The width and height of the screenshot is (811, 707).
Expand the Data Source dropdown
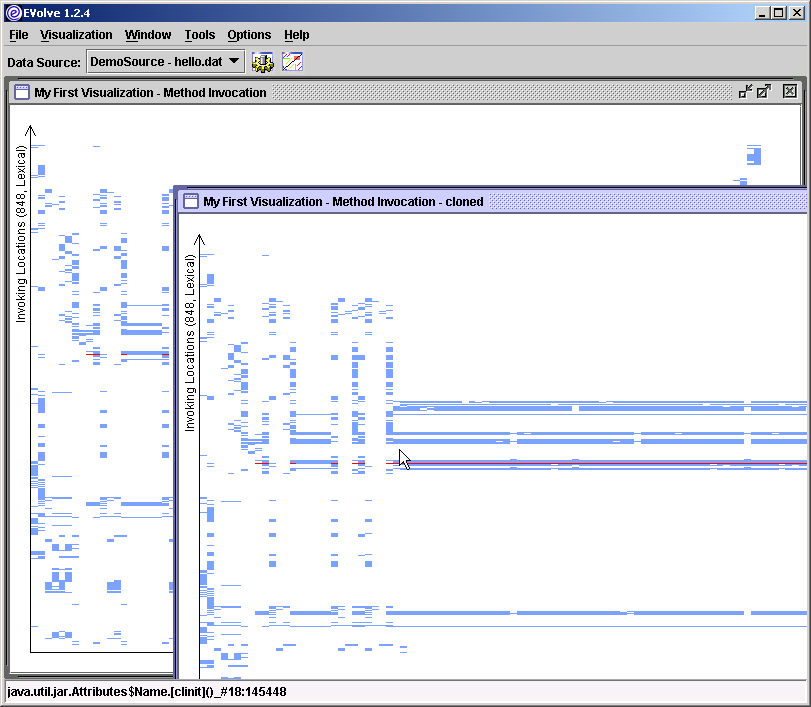pos(166,62)
